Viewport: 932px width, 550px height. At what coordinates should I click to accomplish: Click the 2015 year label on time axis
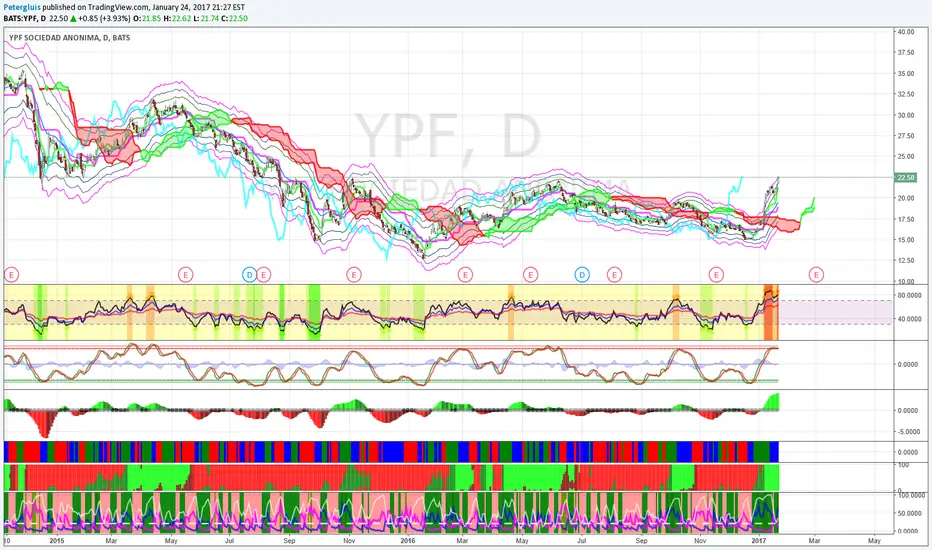click(x=56, y=541)
